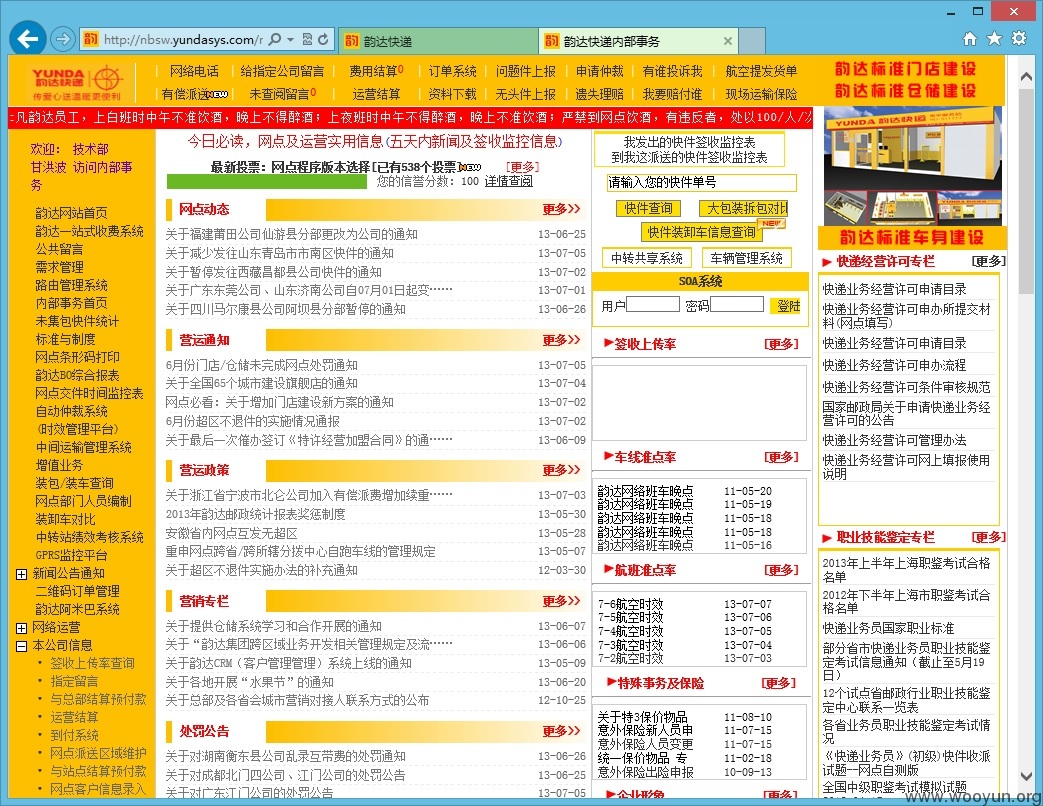This screenshot has width=1043, height=806.
Task: Open 路由管理系统 in sidebar
Action: coord(71,285)
